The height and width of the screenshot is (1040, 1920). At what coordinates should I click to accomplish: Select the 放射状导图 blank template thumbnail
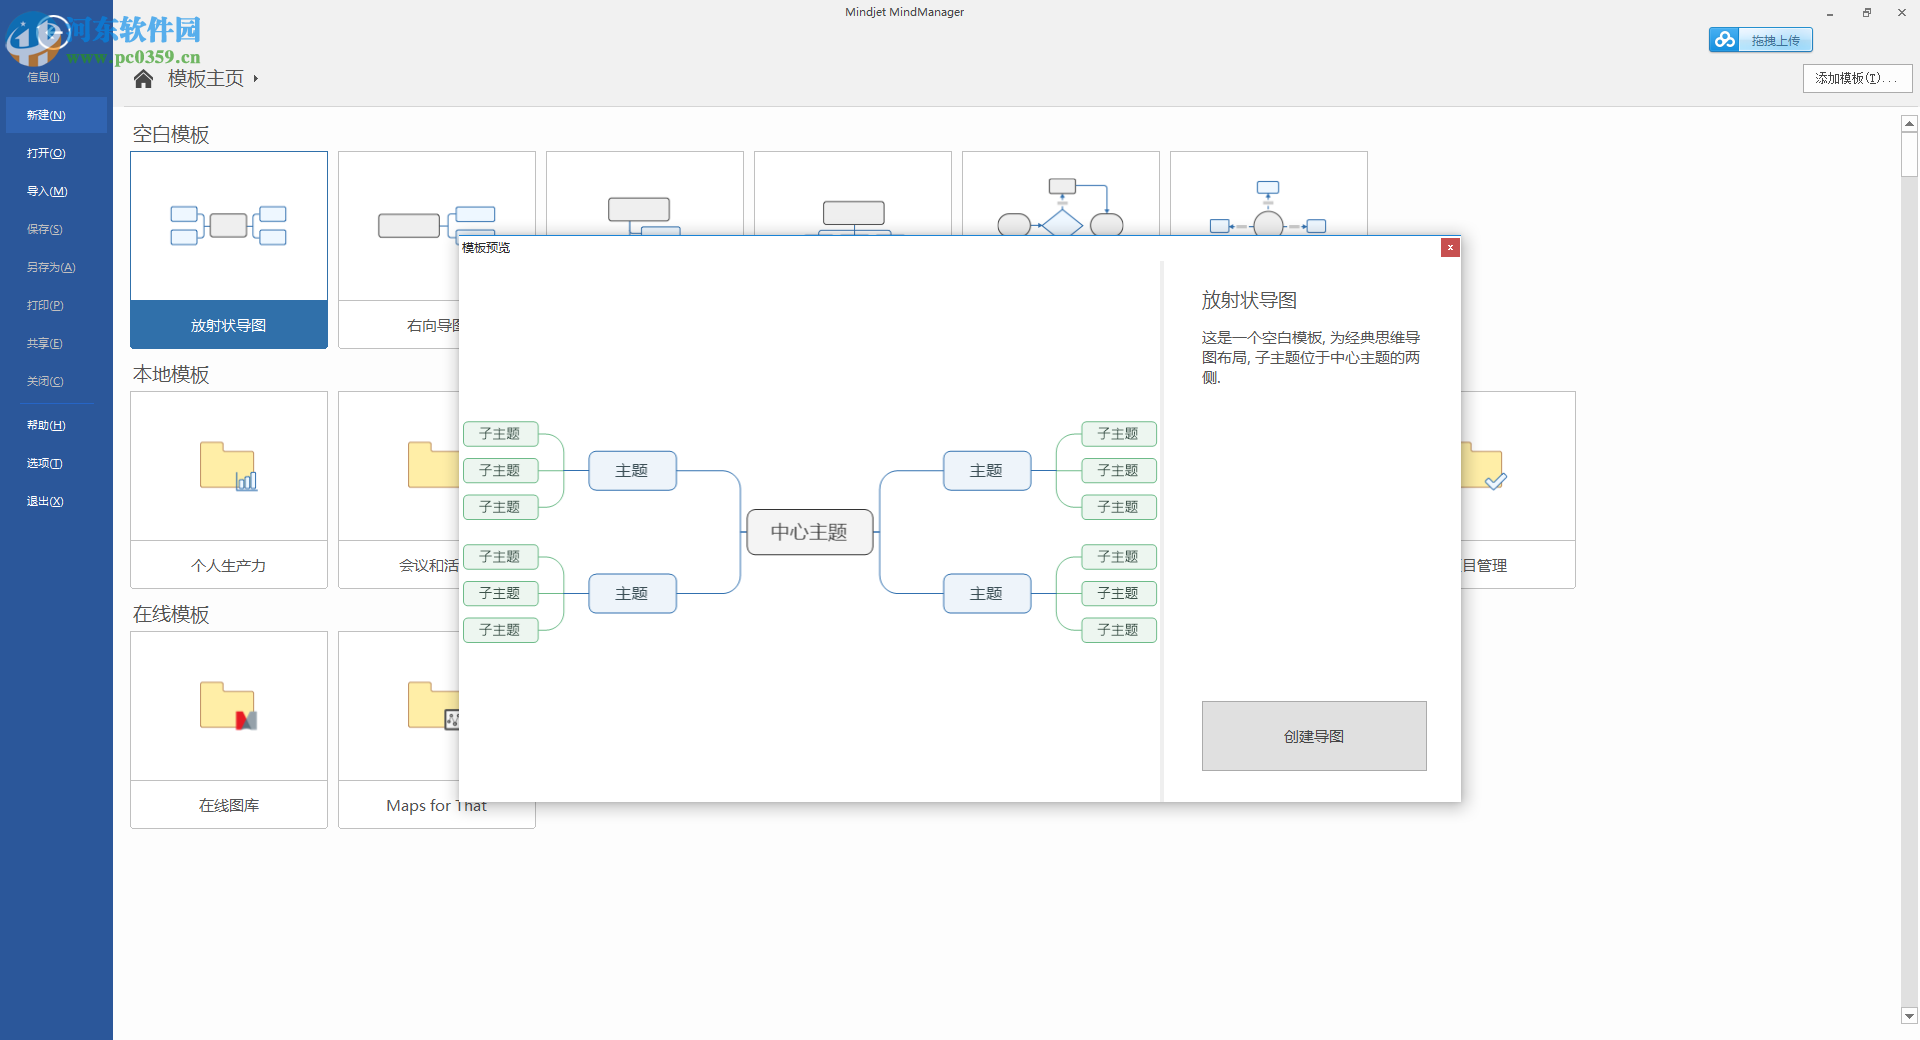point(228,225)
